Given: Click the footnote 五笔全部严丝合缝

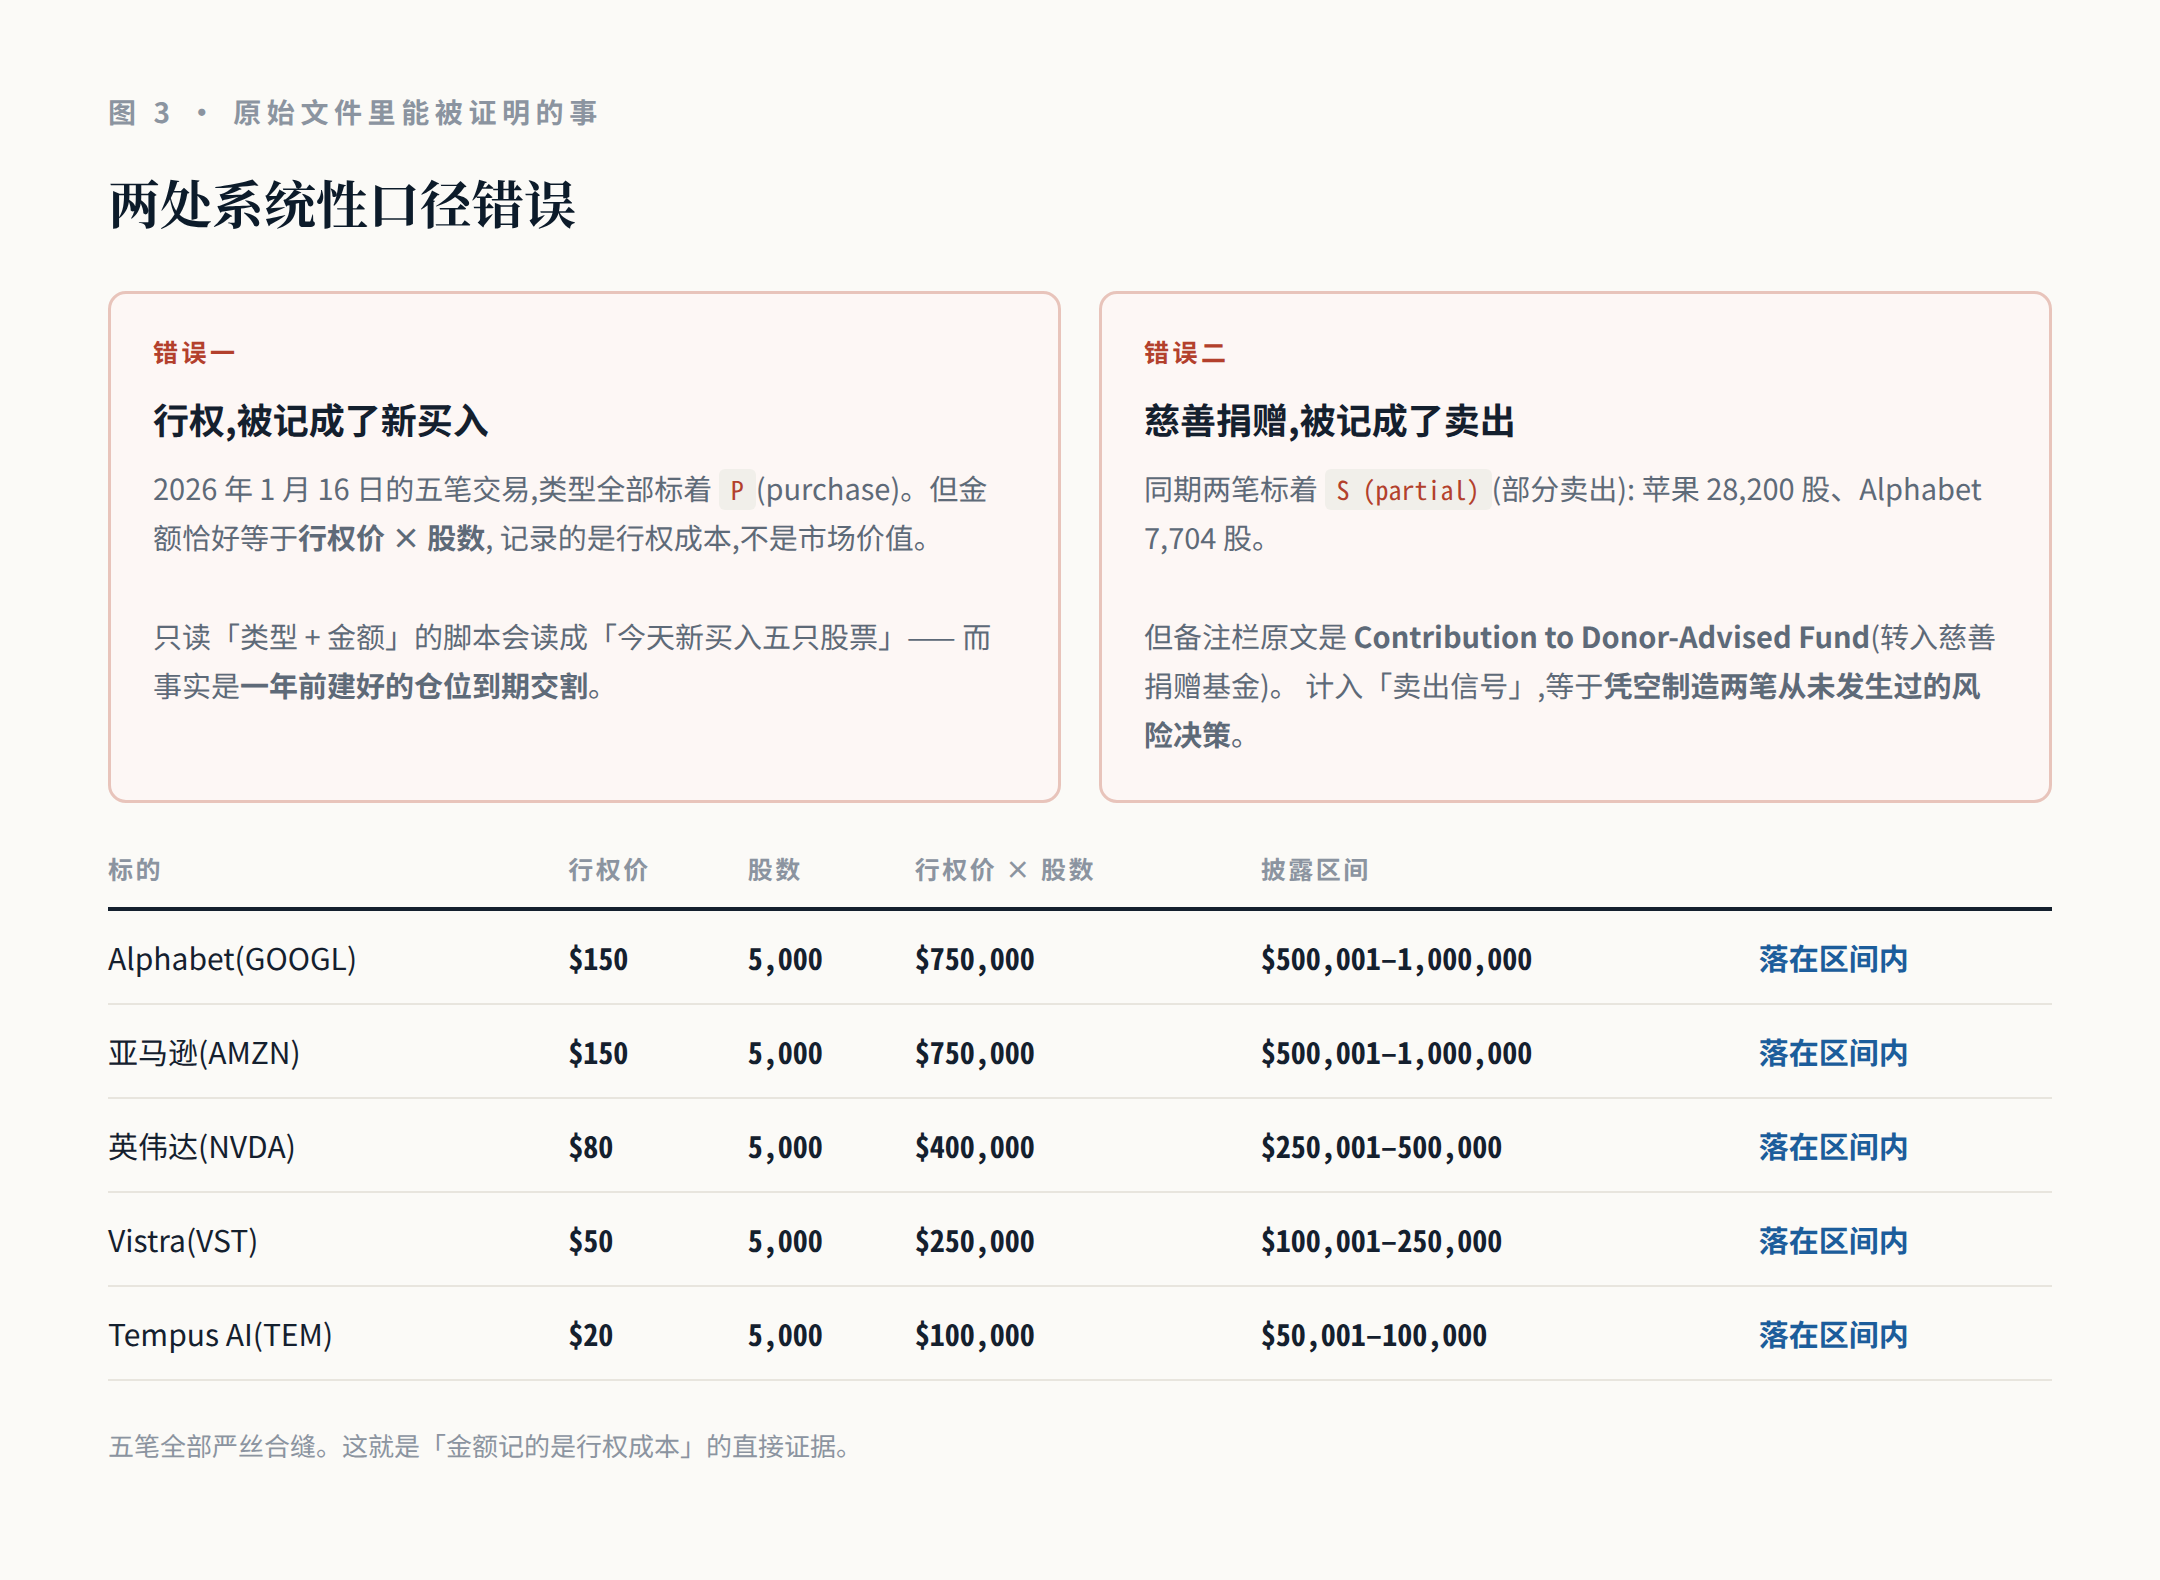Looking at the screenshot, I should [480, 1446].
